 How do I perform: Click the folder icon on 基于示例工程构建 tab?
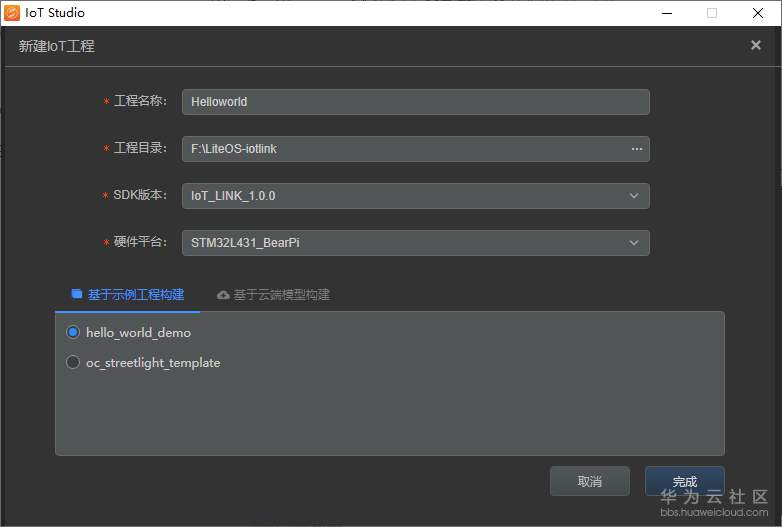(x=77, y=294)
